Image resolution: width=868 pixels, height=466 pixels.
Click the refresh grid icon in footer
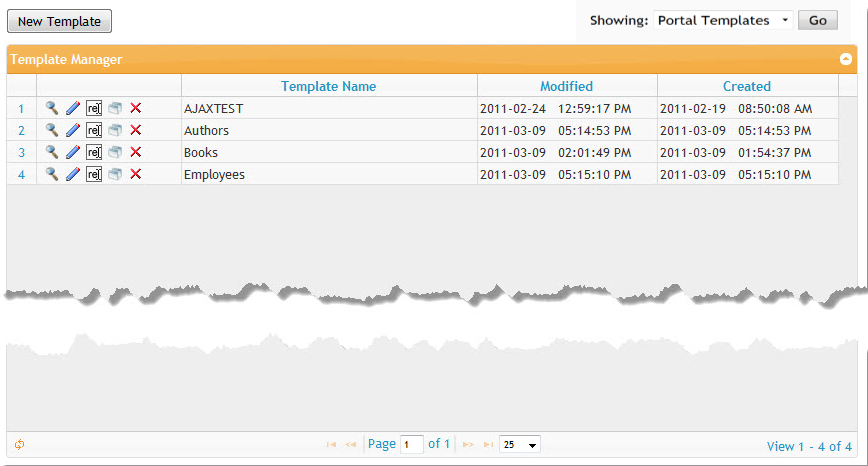point(19,445)
